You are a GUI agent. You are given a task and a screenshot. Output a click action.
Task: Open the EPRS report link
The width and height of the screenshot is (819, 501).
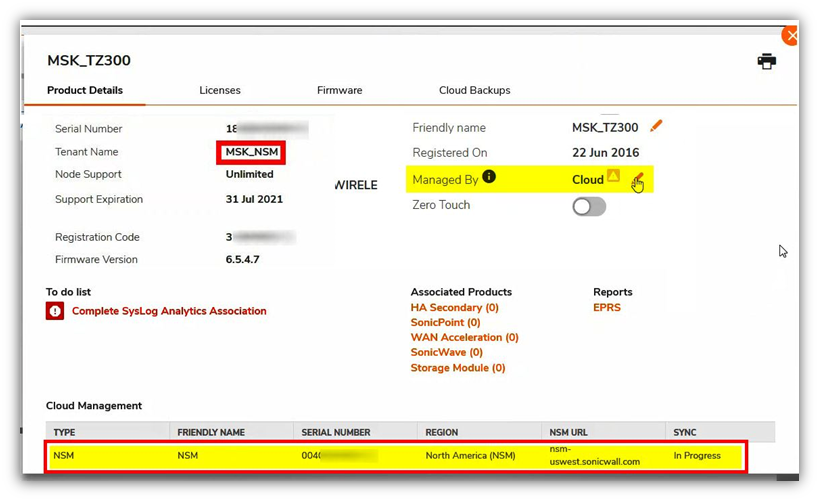(x=607, y=307)
